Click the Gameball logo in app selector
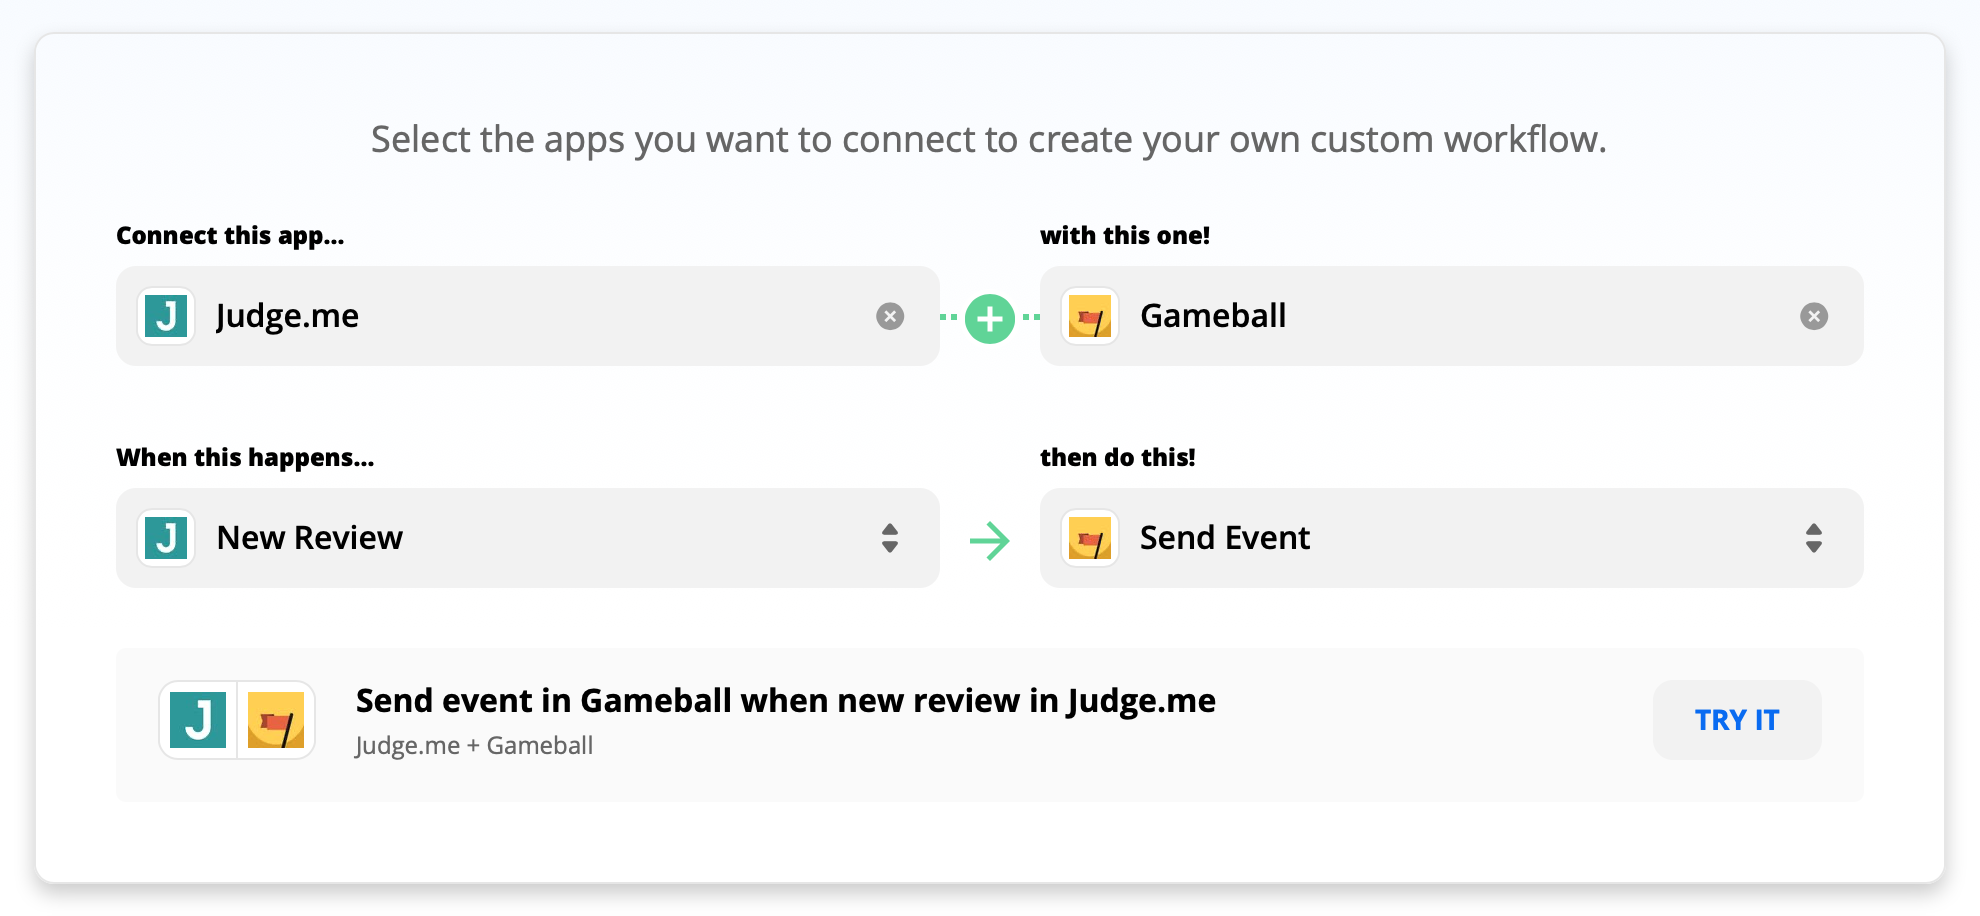The height and width of the screenshot is (916, 1980). pyautogui.click(x=1090, y=316)
